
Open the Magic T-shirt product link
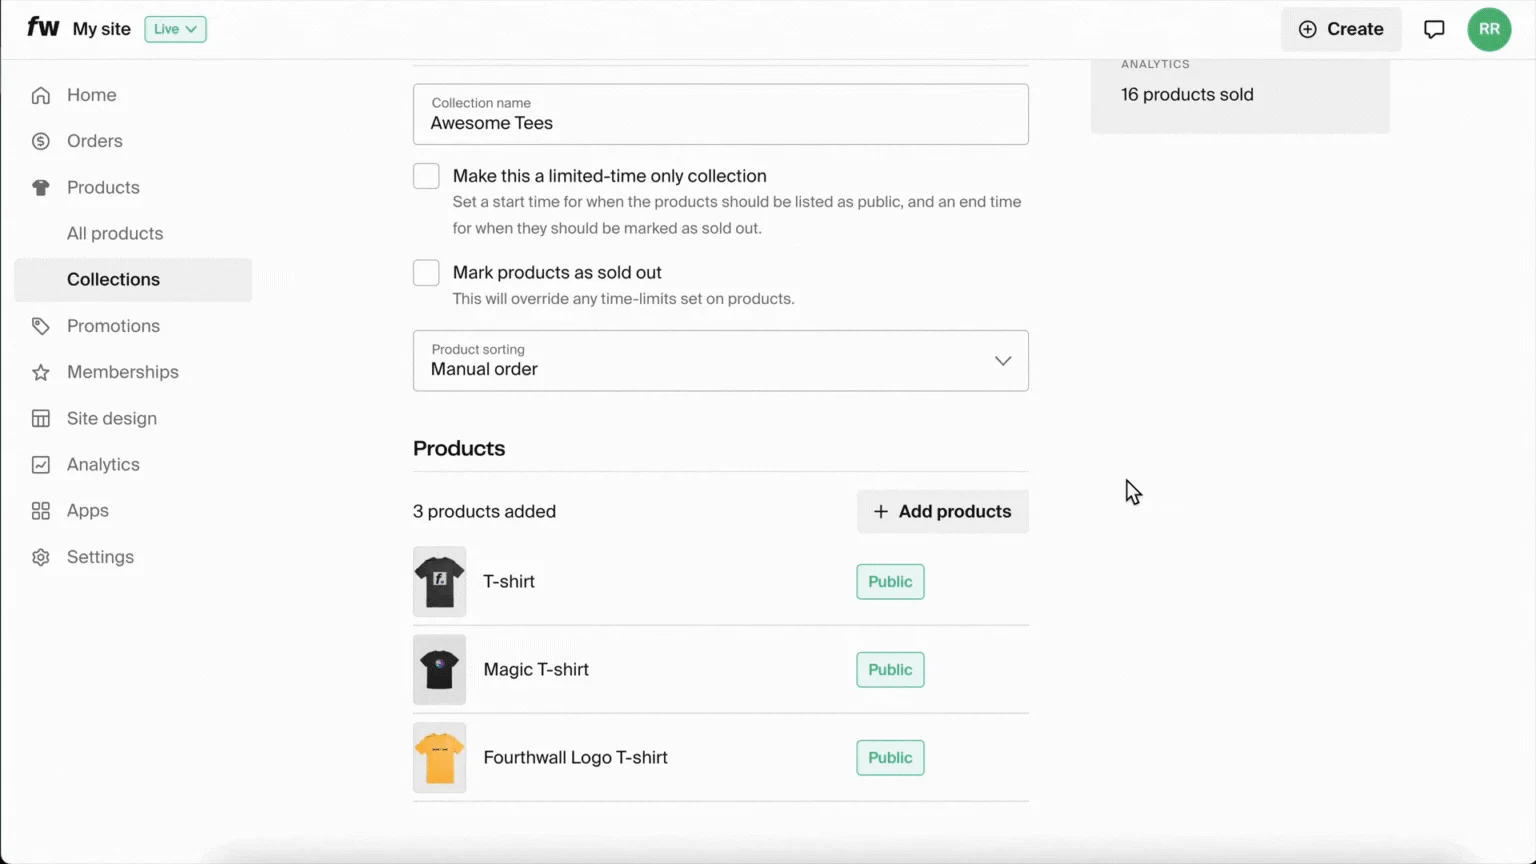pyautogui.click(x=536, y=669)
